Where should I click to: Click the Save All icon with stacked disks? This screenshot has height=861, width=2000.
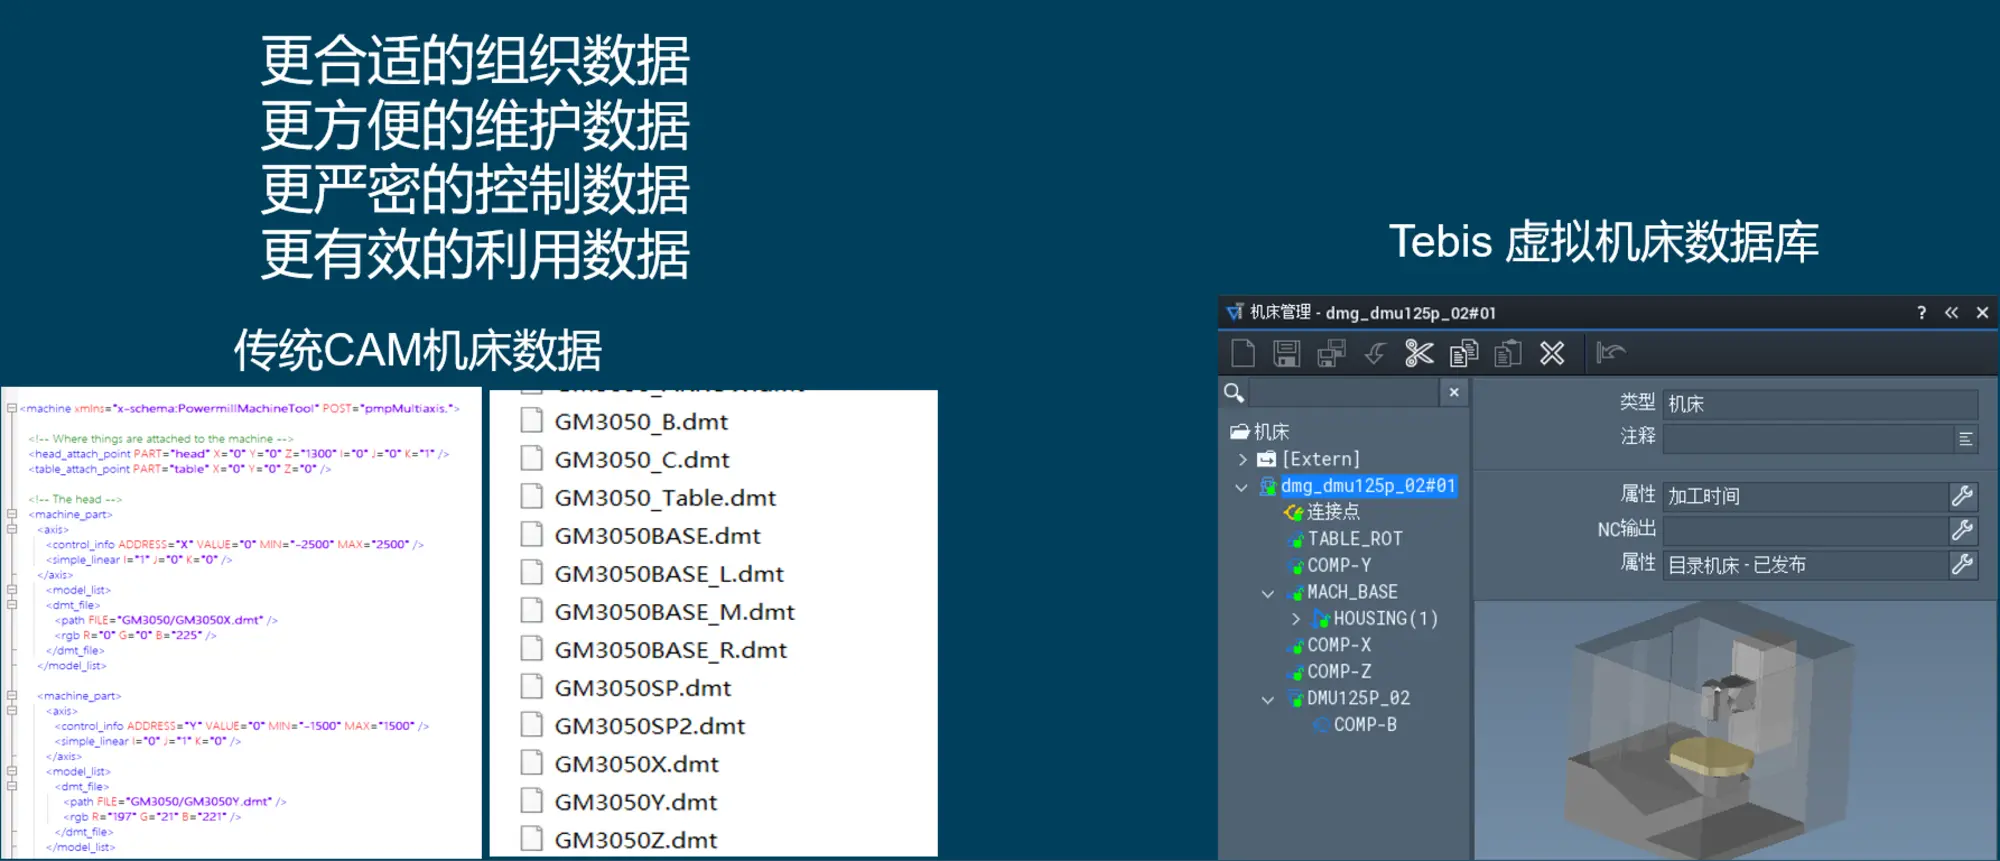(1331, 353)
